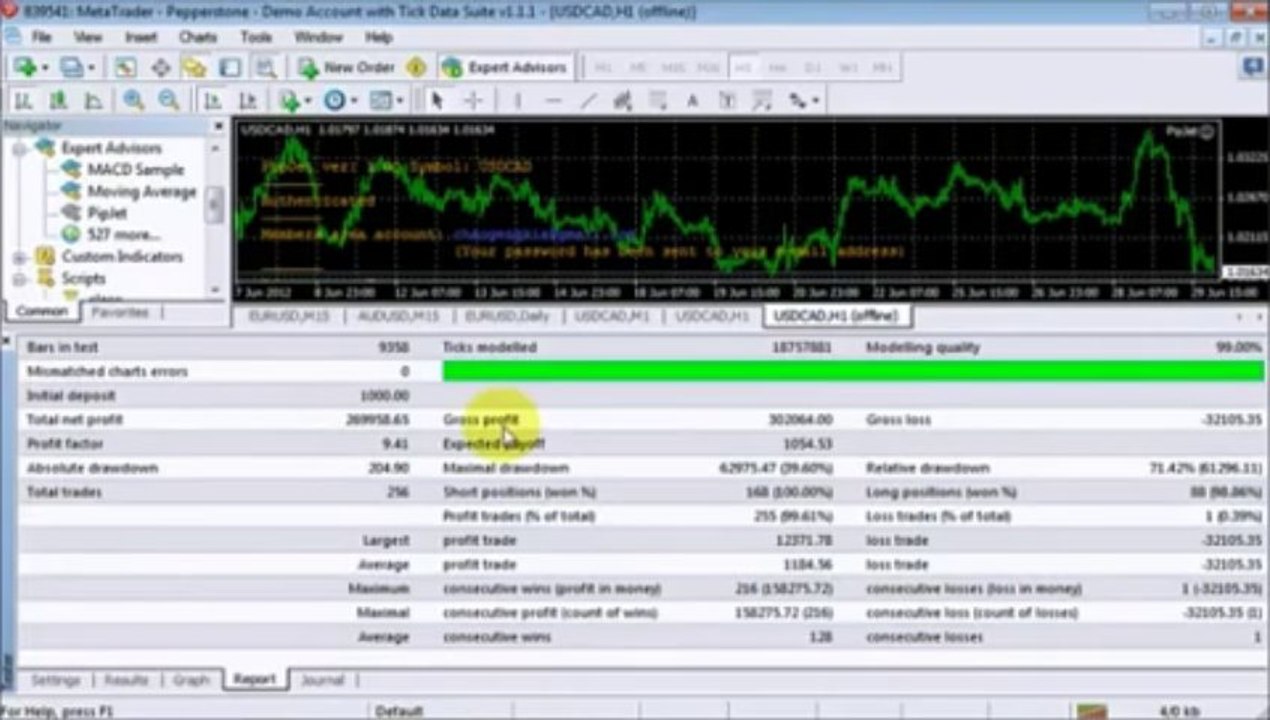
Task: Open the Tools menu
Action: click(256, 37)
